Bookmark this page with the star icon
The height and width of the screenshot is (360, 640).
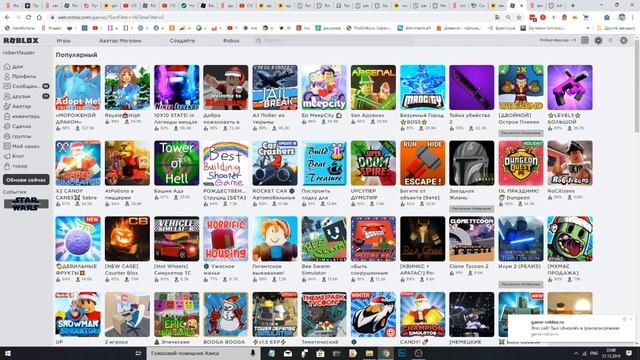coord(519,18)
